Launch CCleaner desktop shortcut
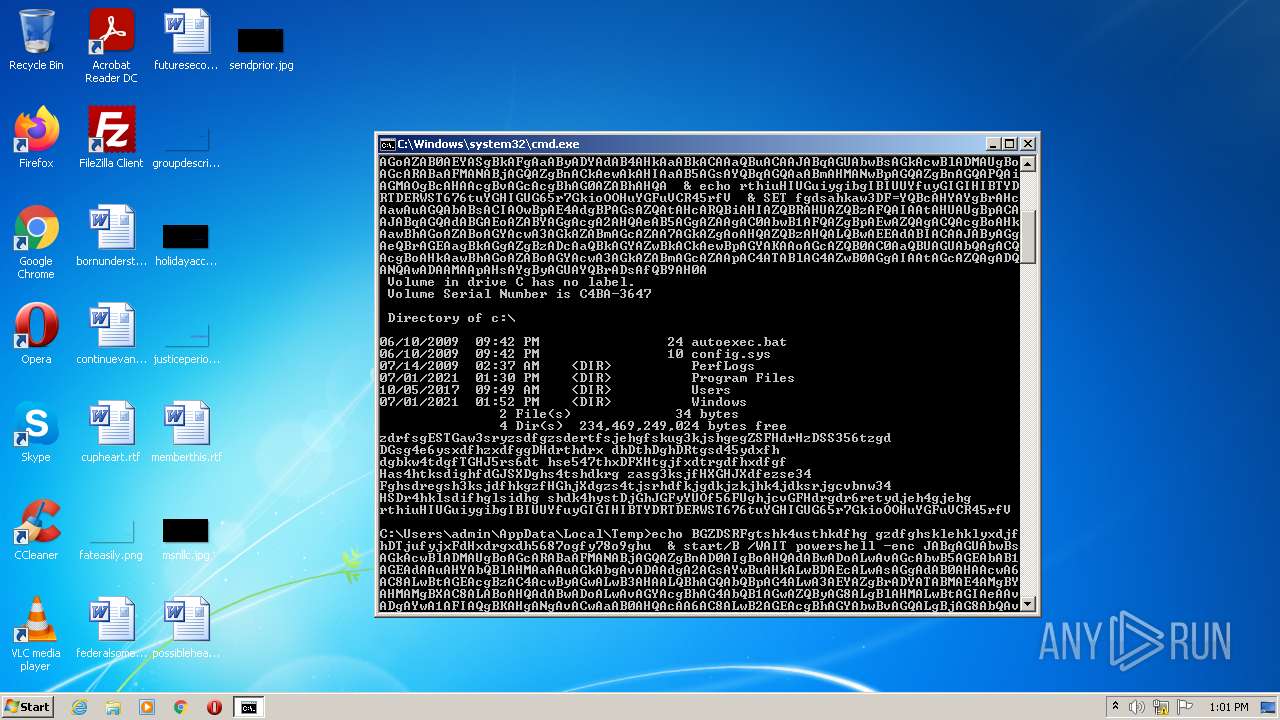Screen dimensions: 1280x720 pyautogui.click(x=36, y=531)
